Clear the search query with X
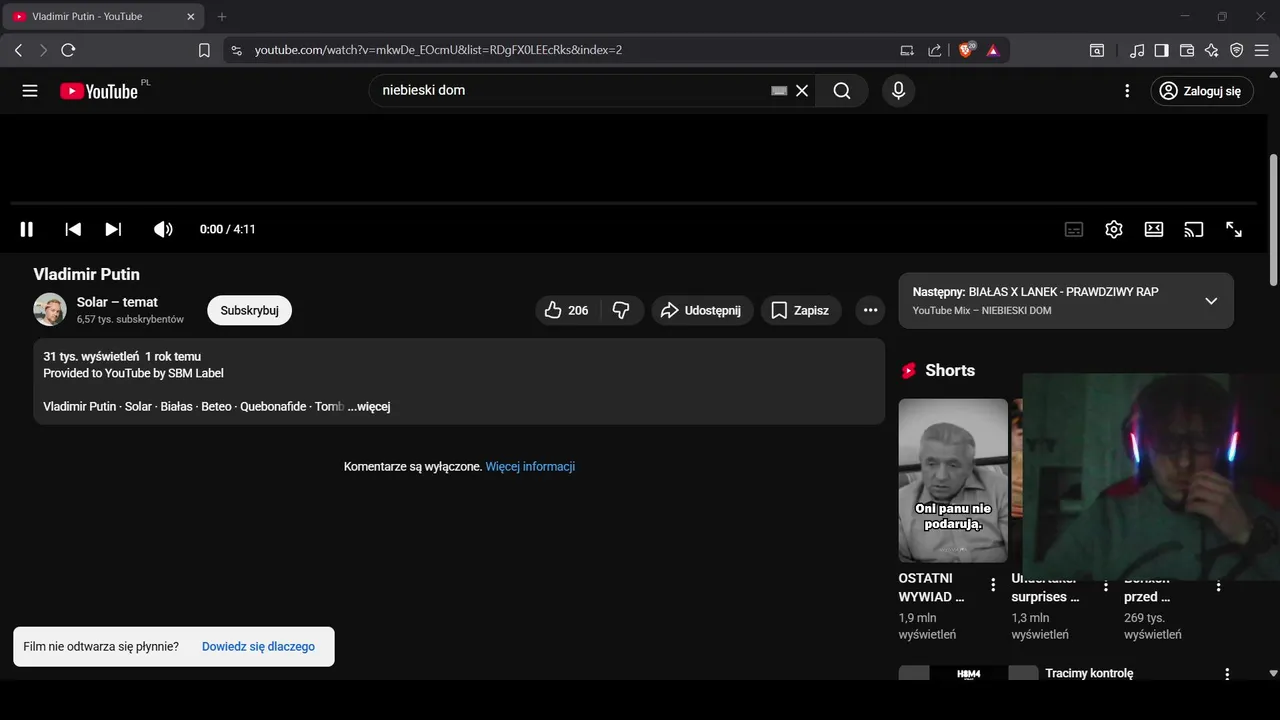This screenshot has height=720, width=1280. pyautogui.click(x=802, y=91)
